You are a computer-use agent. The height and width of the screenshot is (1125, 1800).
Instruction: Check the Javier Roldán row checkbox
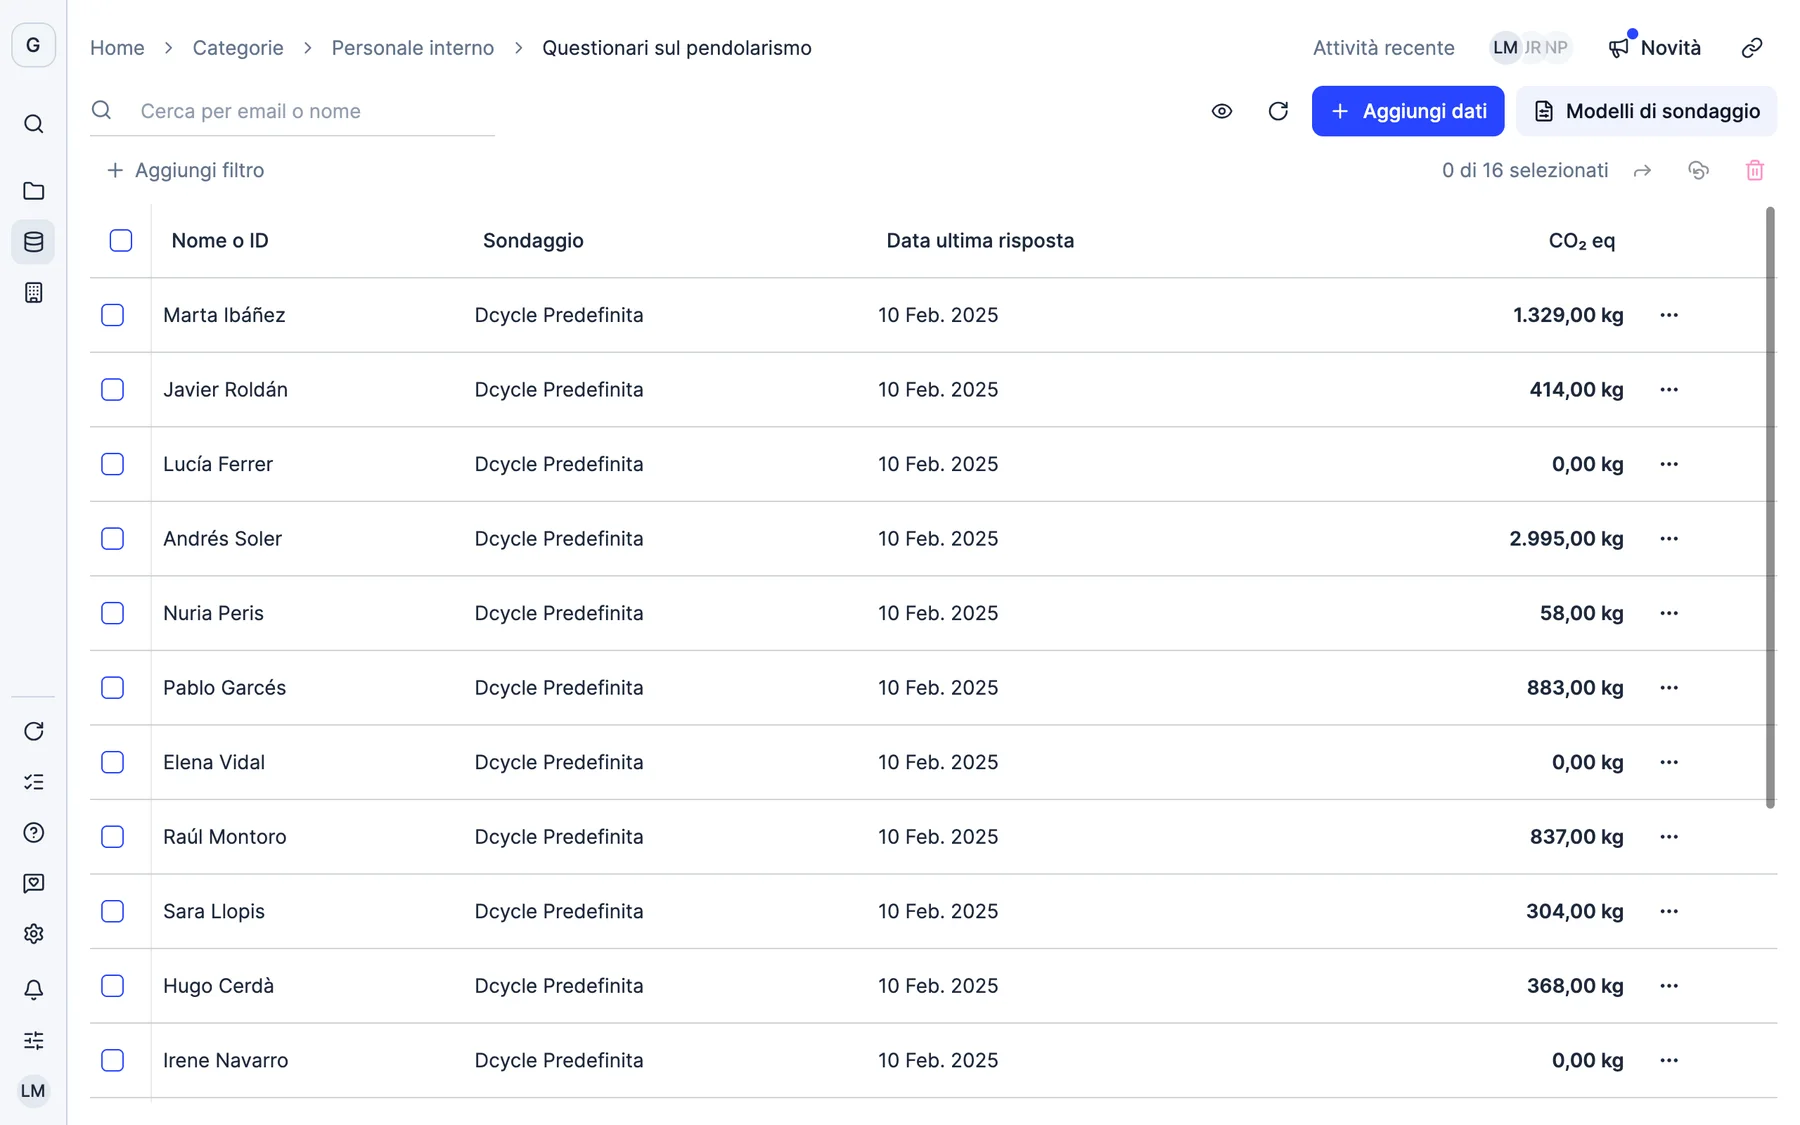pyautogui.click(x=113, y=390)
